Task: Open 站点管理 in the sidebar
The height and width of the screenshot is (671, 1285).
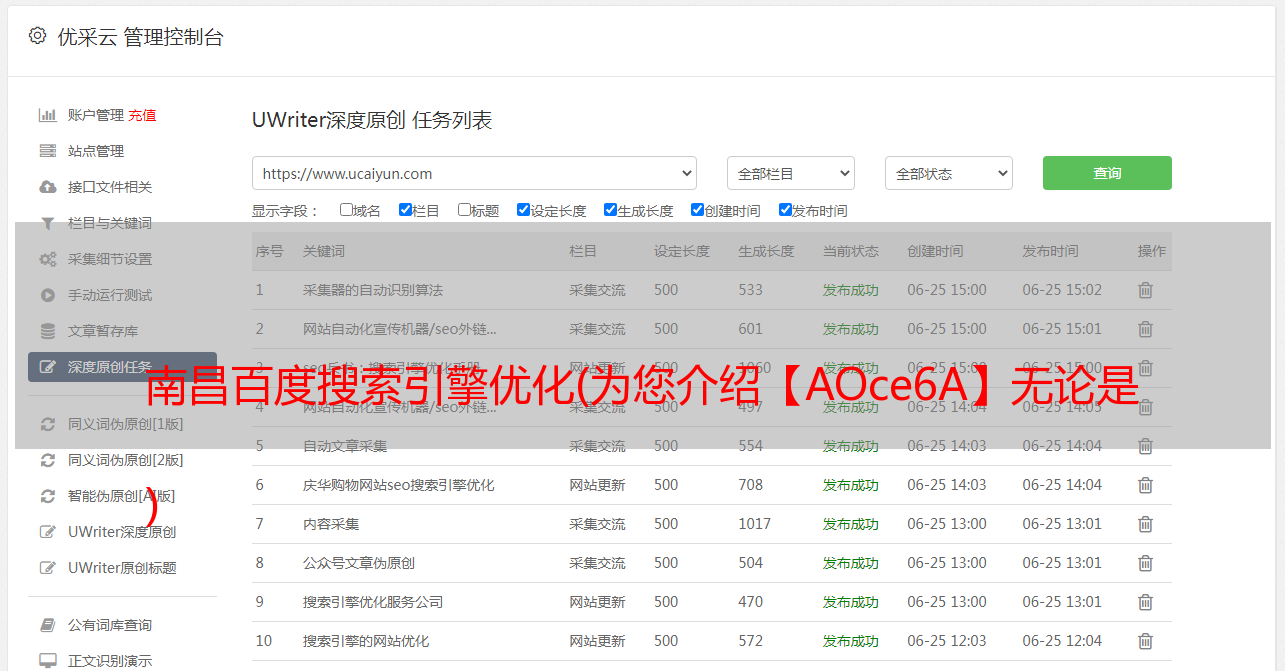Action: coord(96,151)
